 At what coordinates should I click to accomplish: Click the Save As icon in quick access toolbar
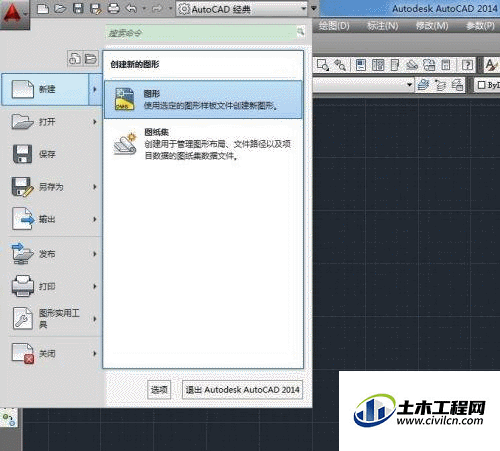click(x=96, y=9)
